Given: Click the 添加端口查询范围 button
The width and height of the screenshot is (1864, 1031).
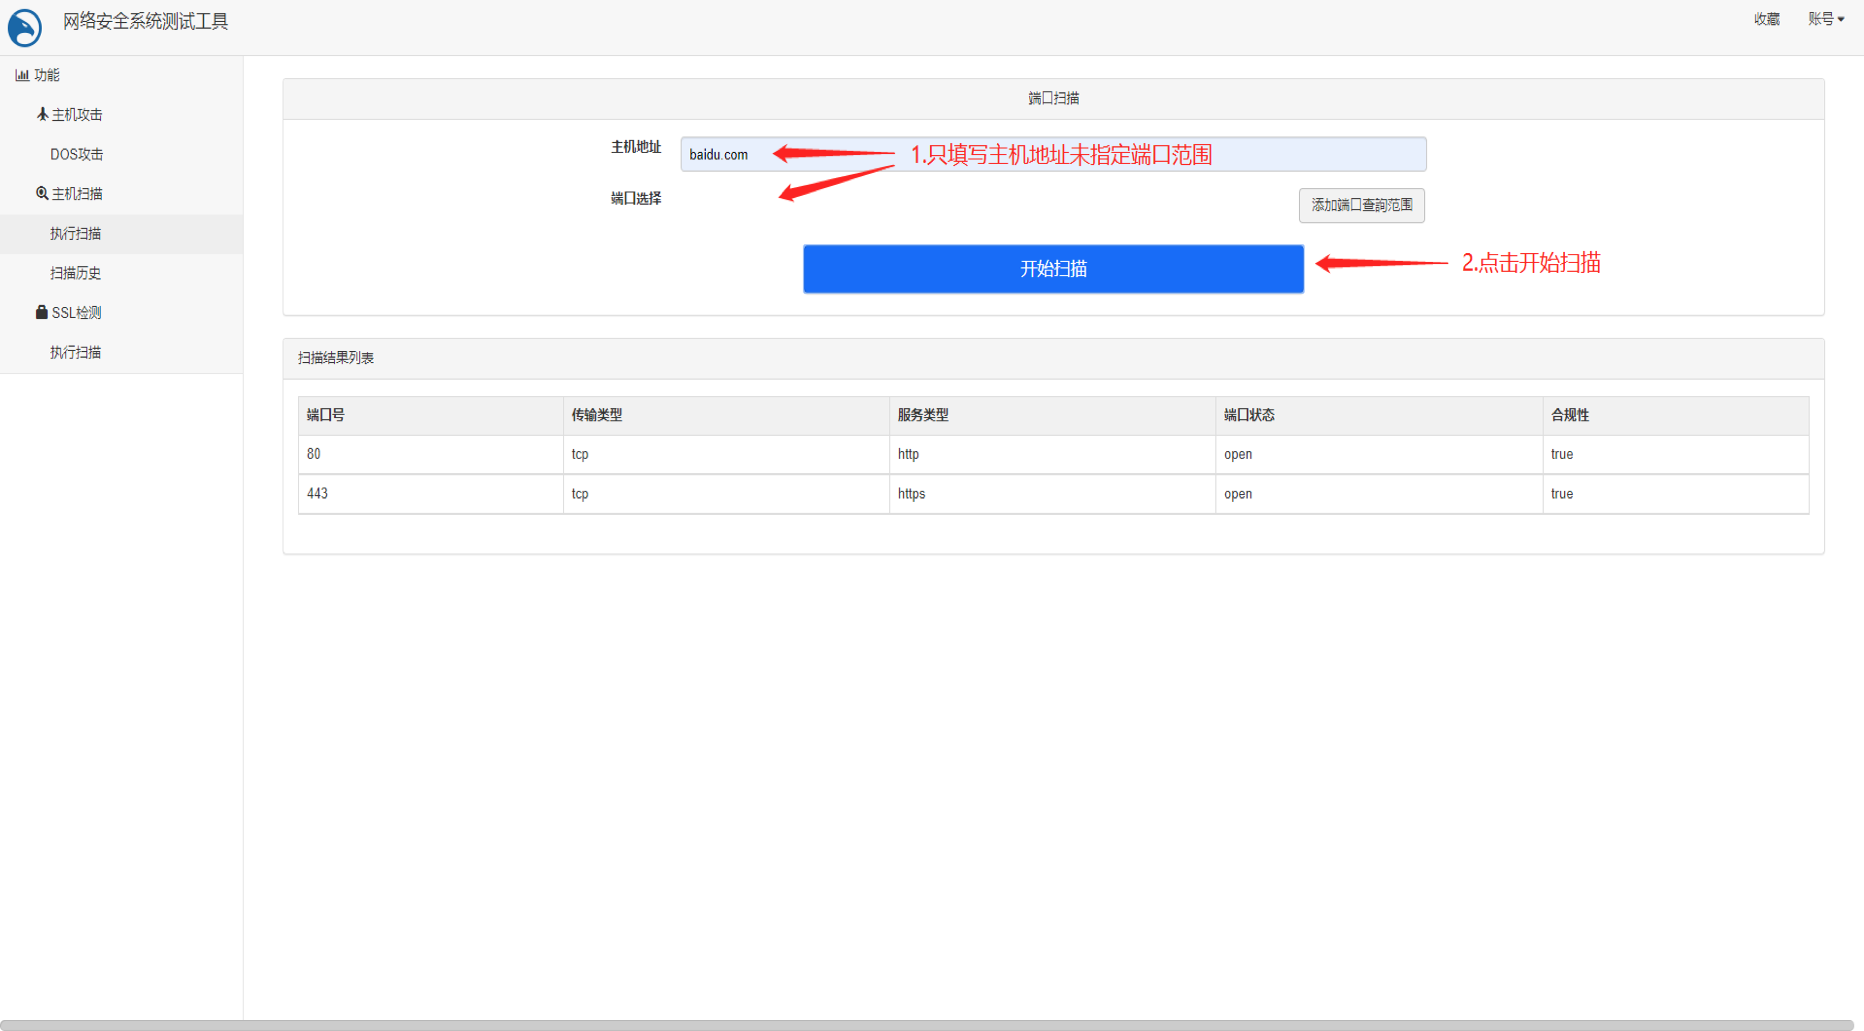Looking at the screenshot, I should click(1361, 205).
